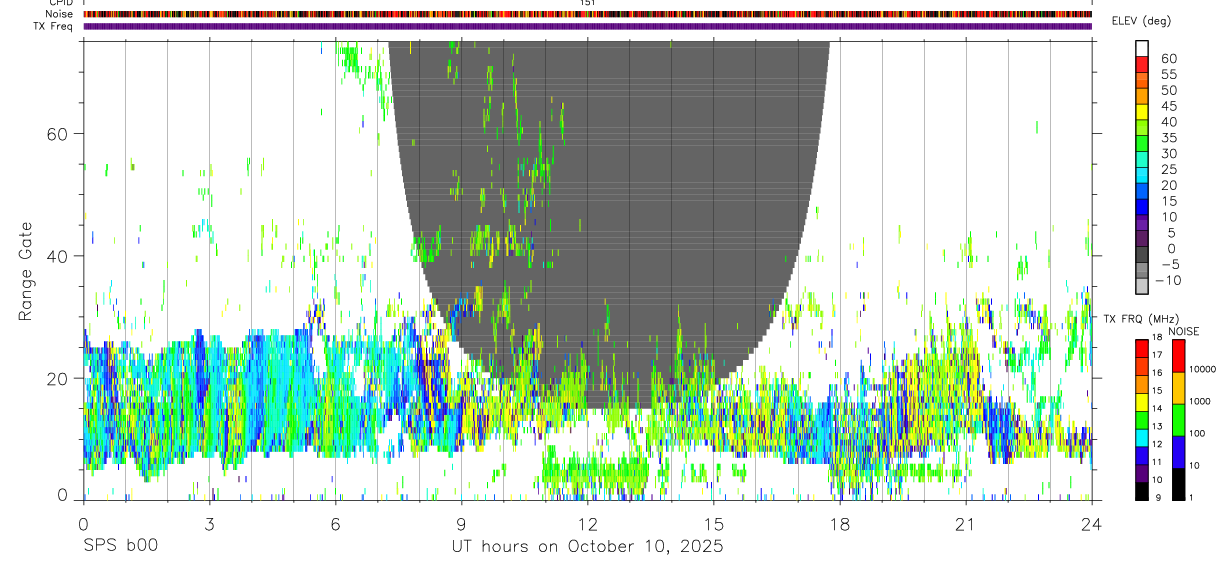Select the yellow swatch in TX FRQ colorbar
Screen dimensions: 1228x567
tap(1141, 402)
